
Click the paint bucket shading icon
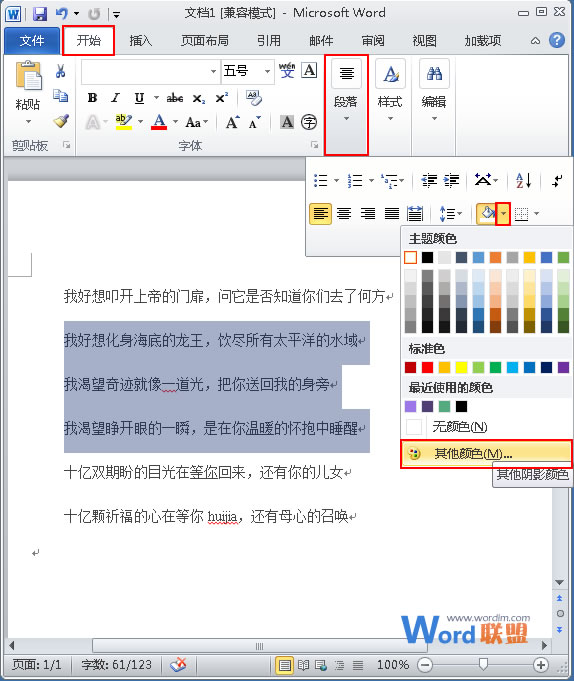[x=487, y=213]
